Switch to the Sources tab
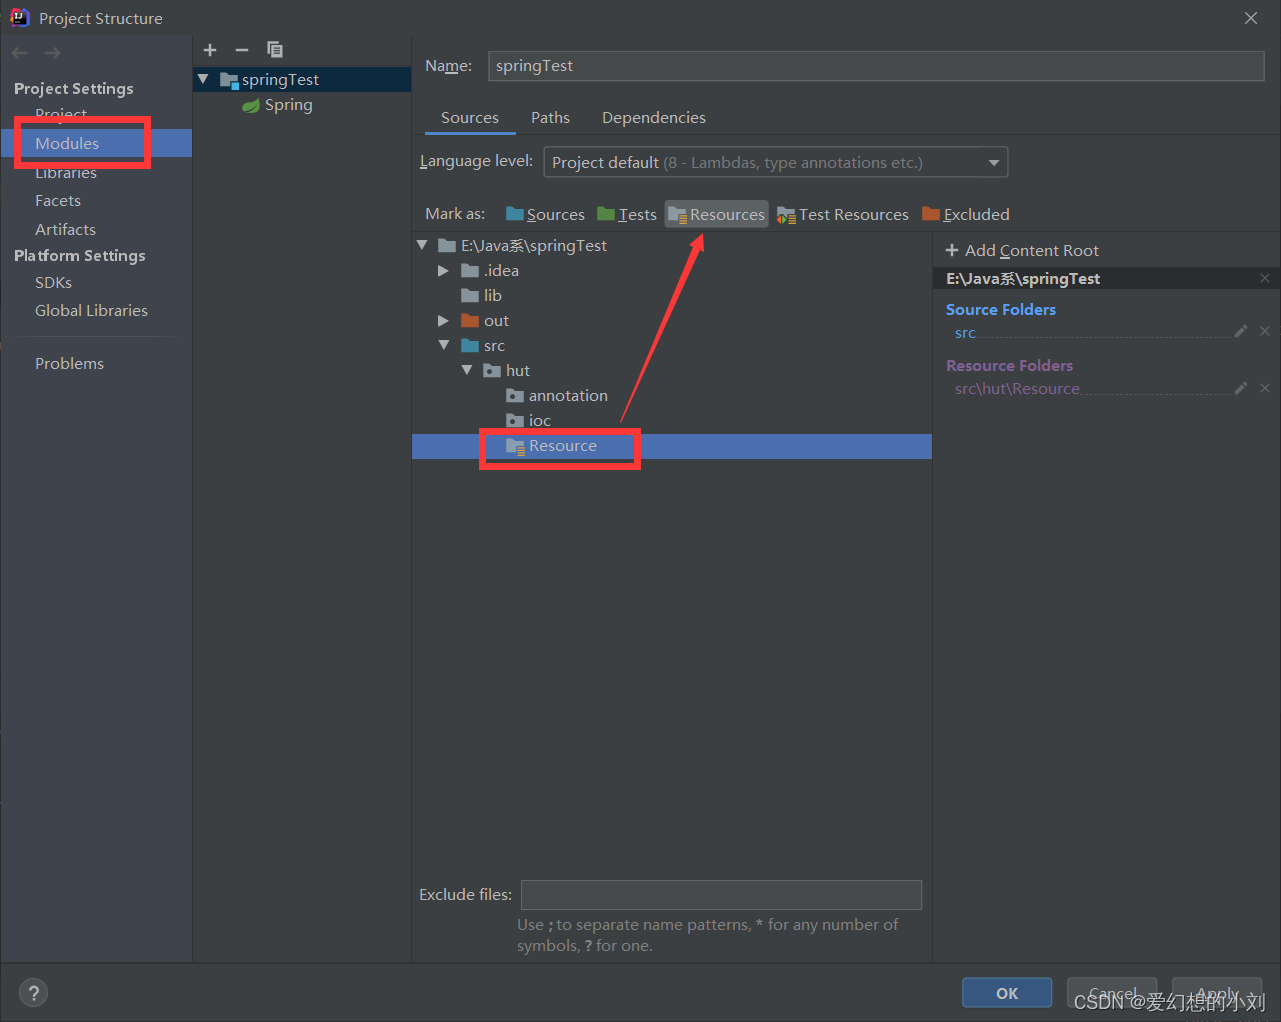The width and height of the screenshot is (1281, 1022). click(x=470, y=118)
